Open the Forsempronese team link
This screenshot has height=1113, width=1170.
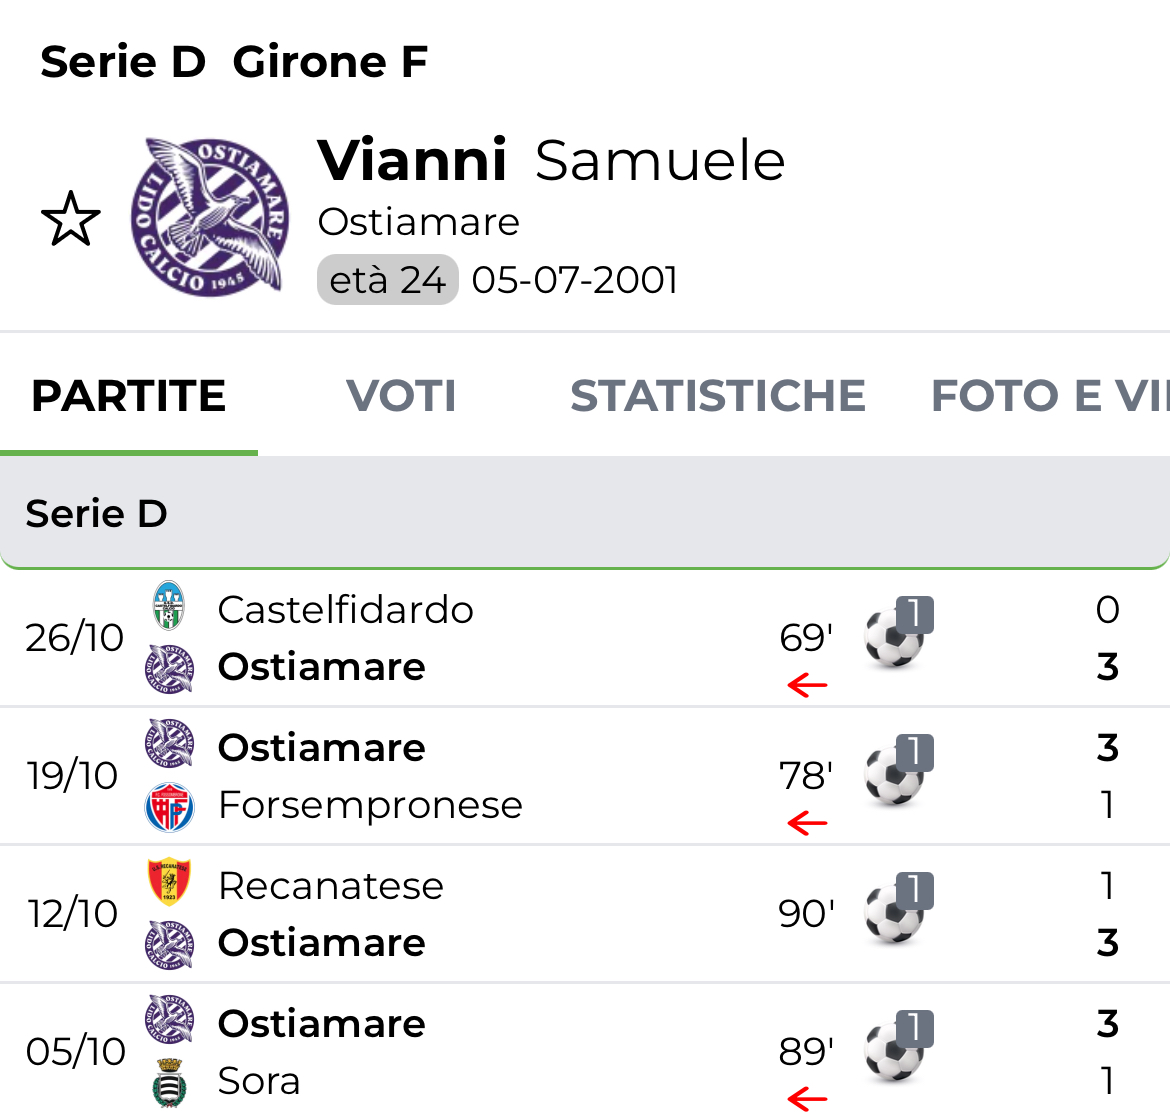[x=370, y=805]
